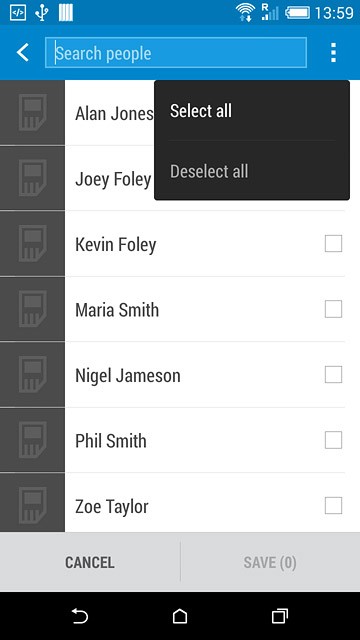360x640 pixels.
Task: Tick the checkbox for Kevin Foley
Action: pos(333,244)
